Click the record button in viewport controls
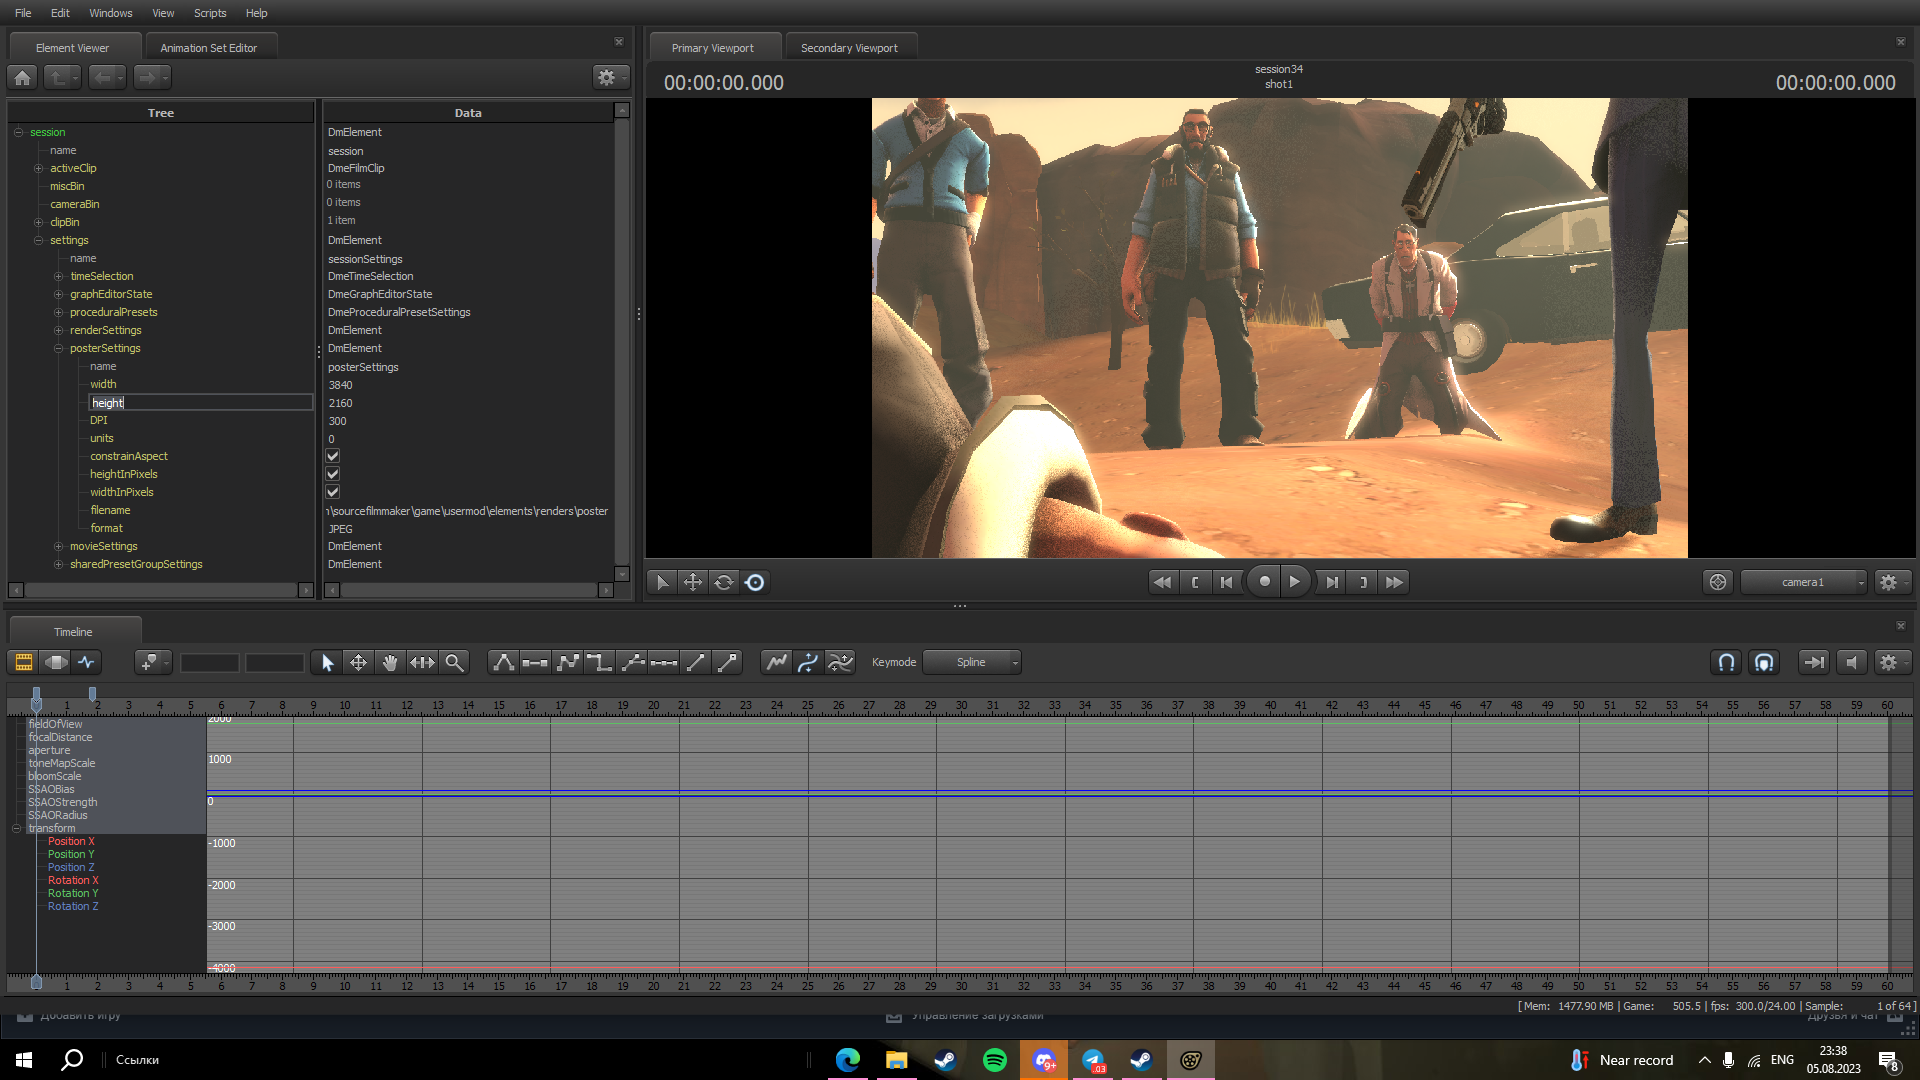 point(1264,582)
